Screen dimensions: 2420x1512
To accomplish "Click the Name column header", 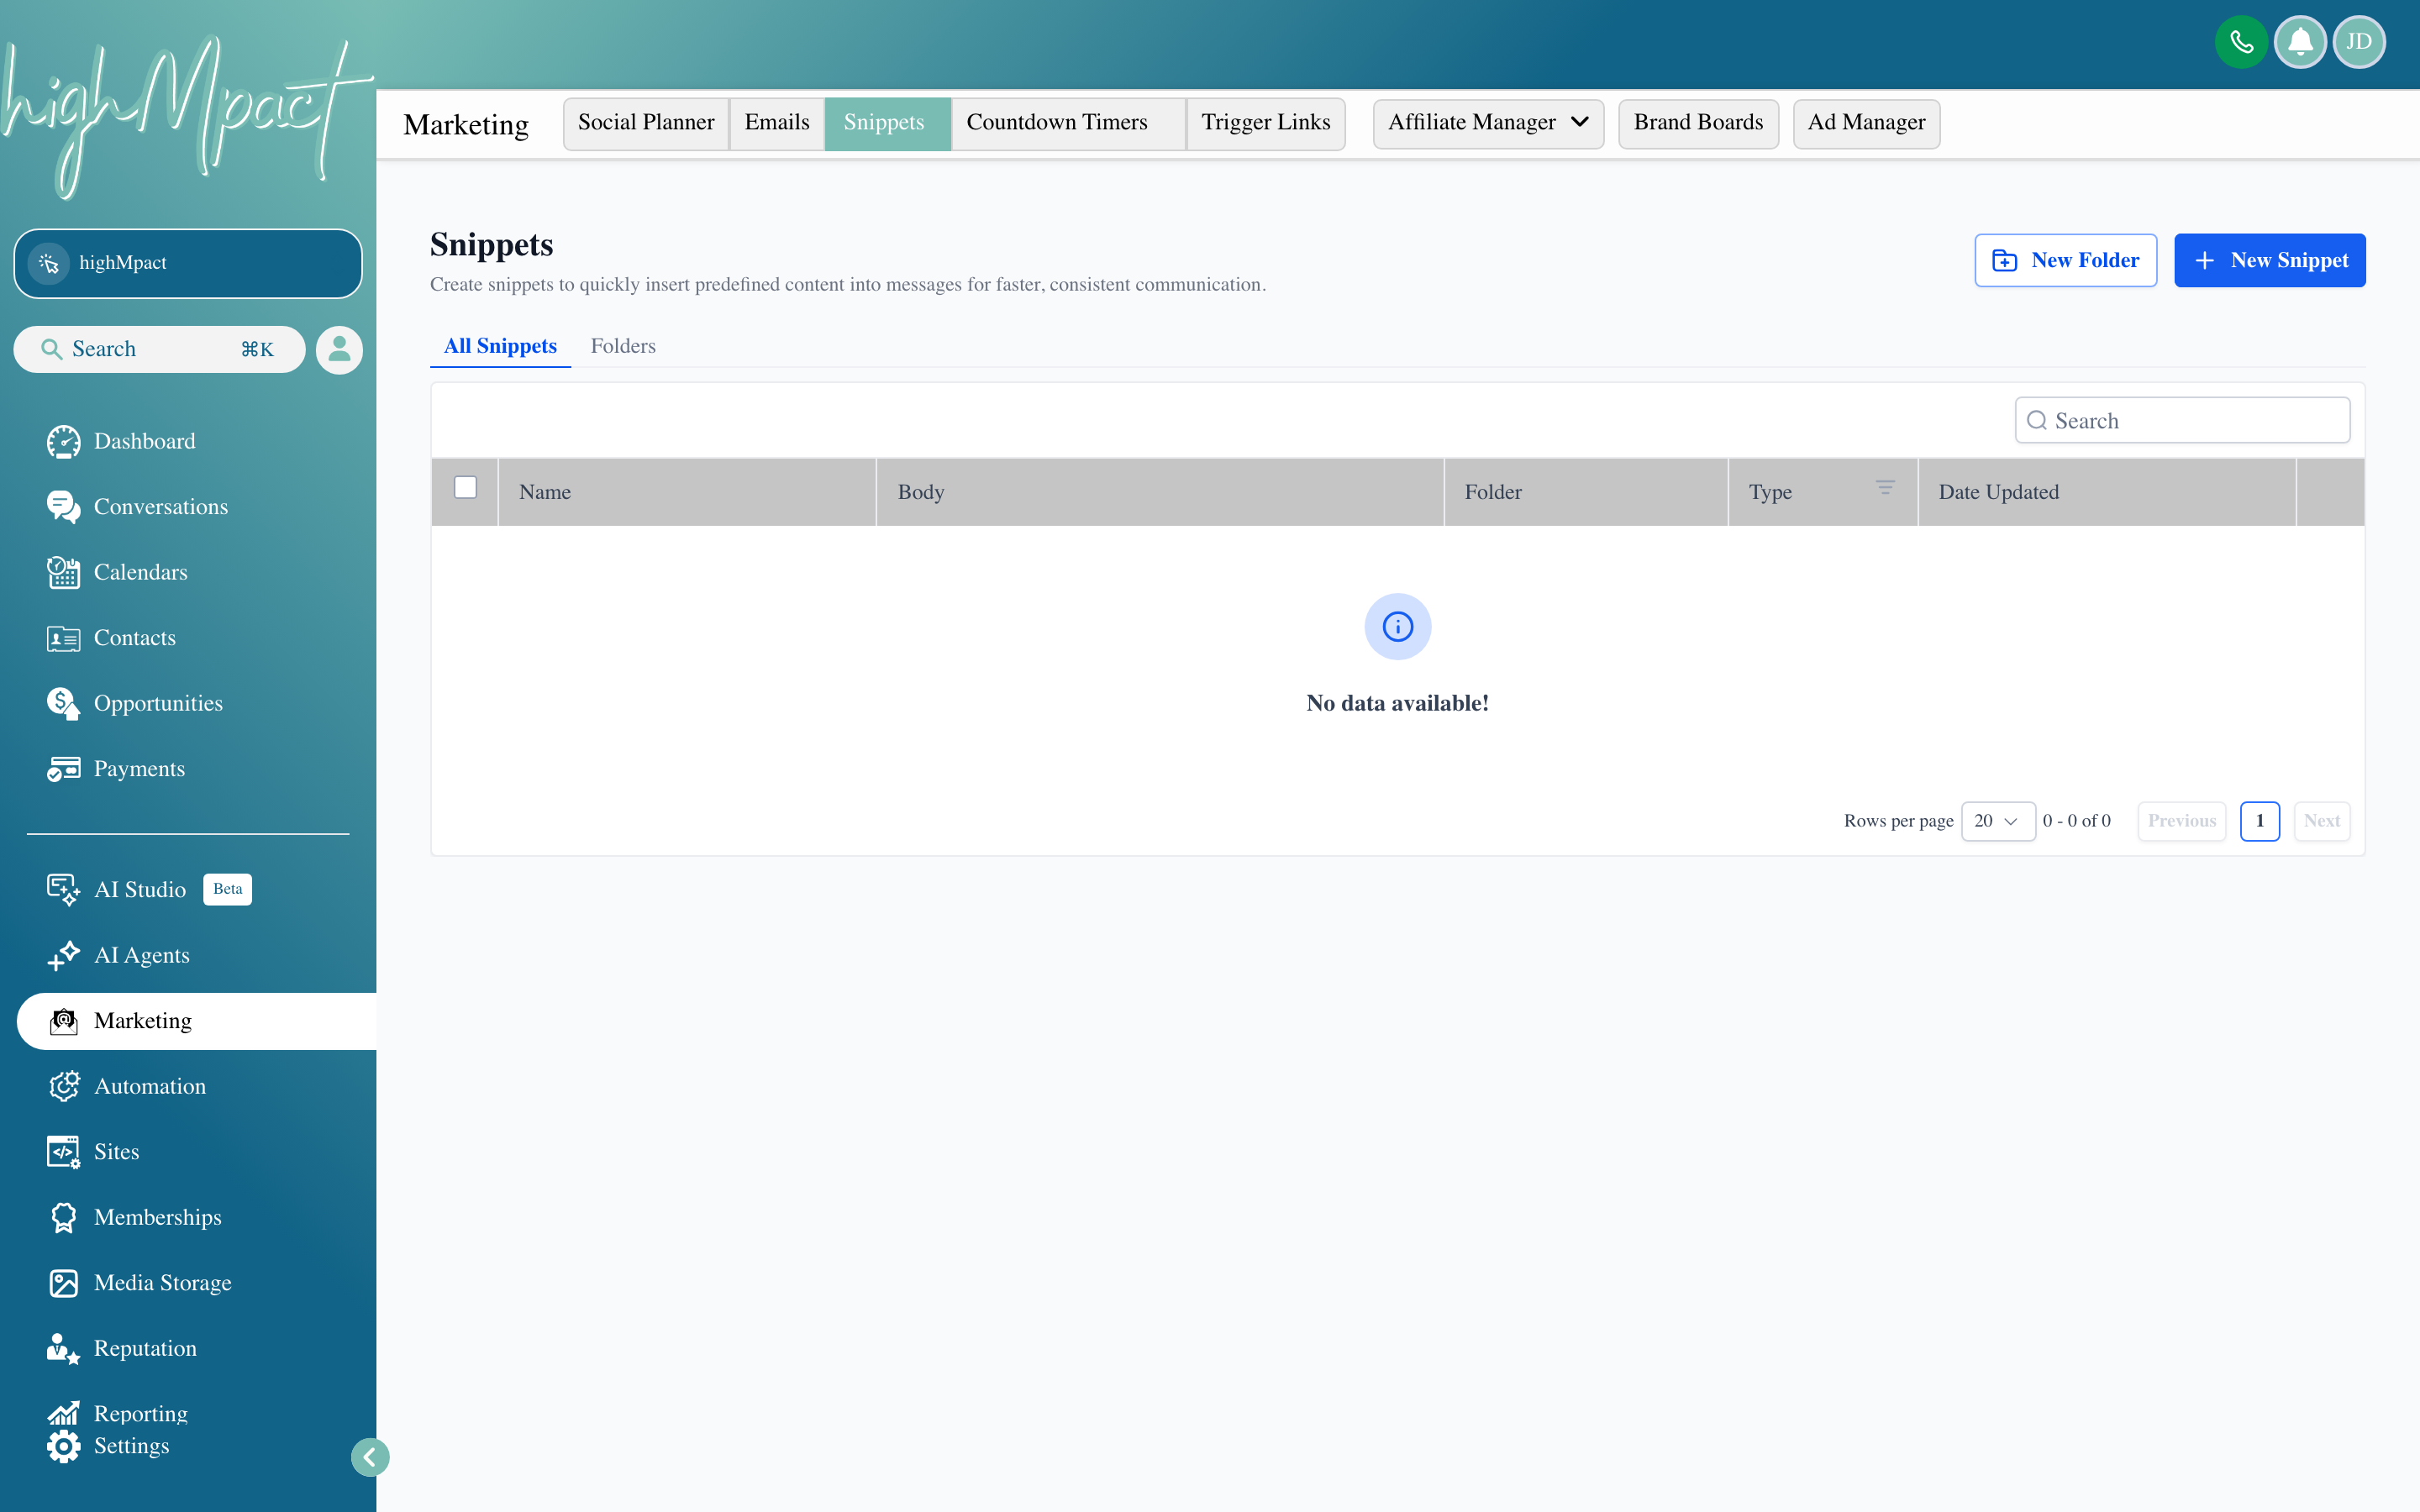I will (x=686, y=492).
